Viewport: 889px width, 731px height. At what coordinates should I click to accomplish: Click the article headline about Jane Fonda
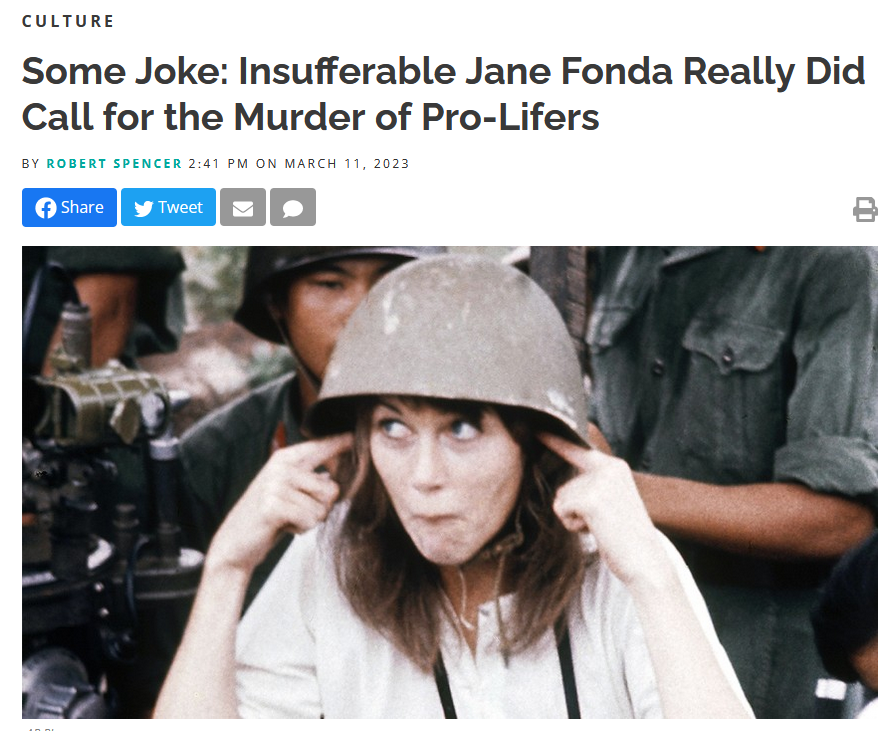point(443,94)
